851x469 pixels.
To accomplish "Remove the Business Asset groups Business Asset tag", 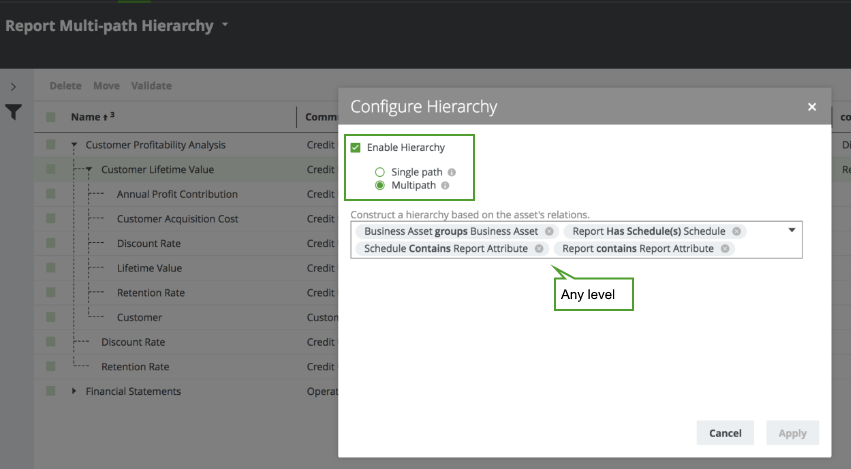I will (x=549, y=231).
